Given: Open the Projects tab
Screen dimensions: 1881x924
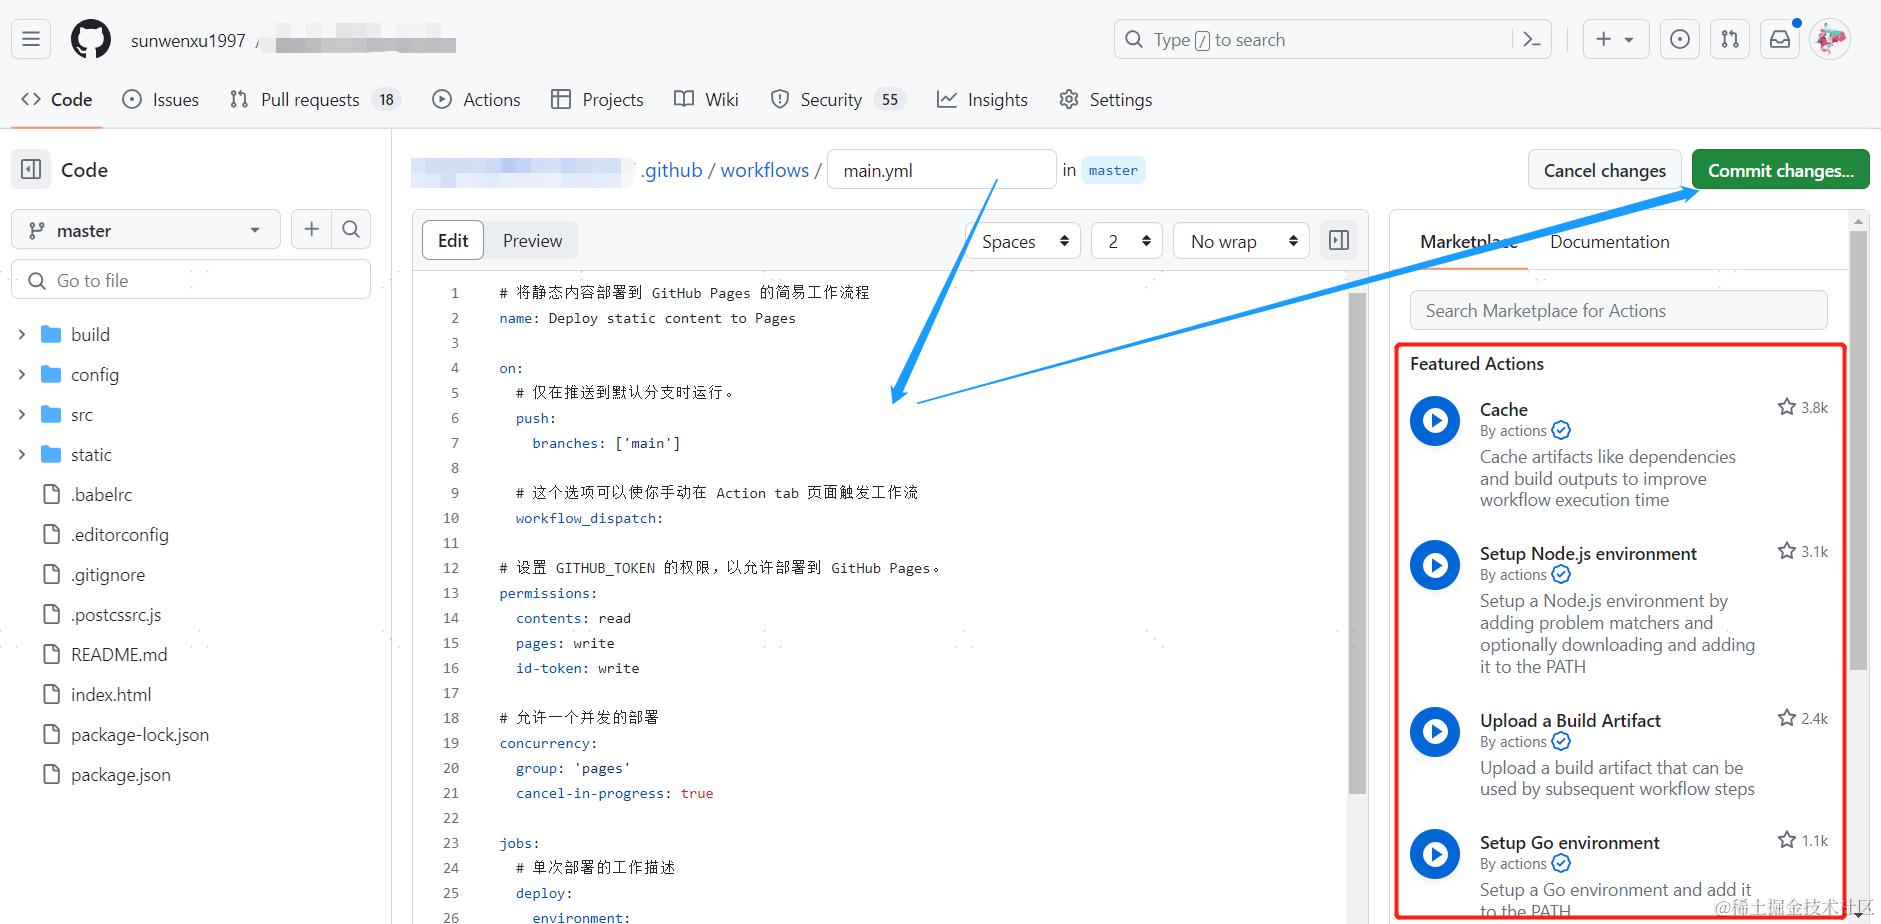Looking at the screenshot, I should [x=597, y=100].
